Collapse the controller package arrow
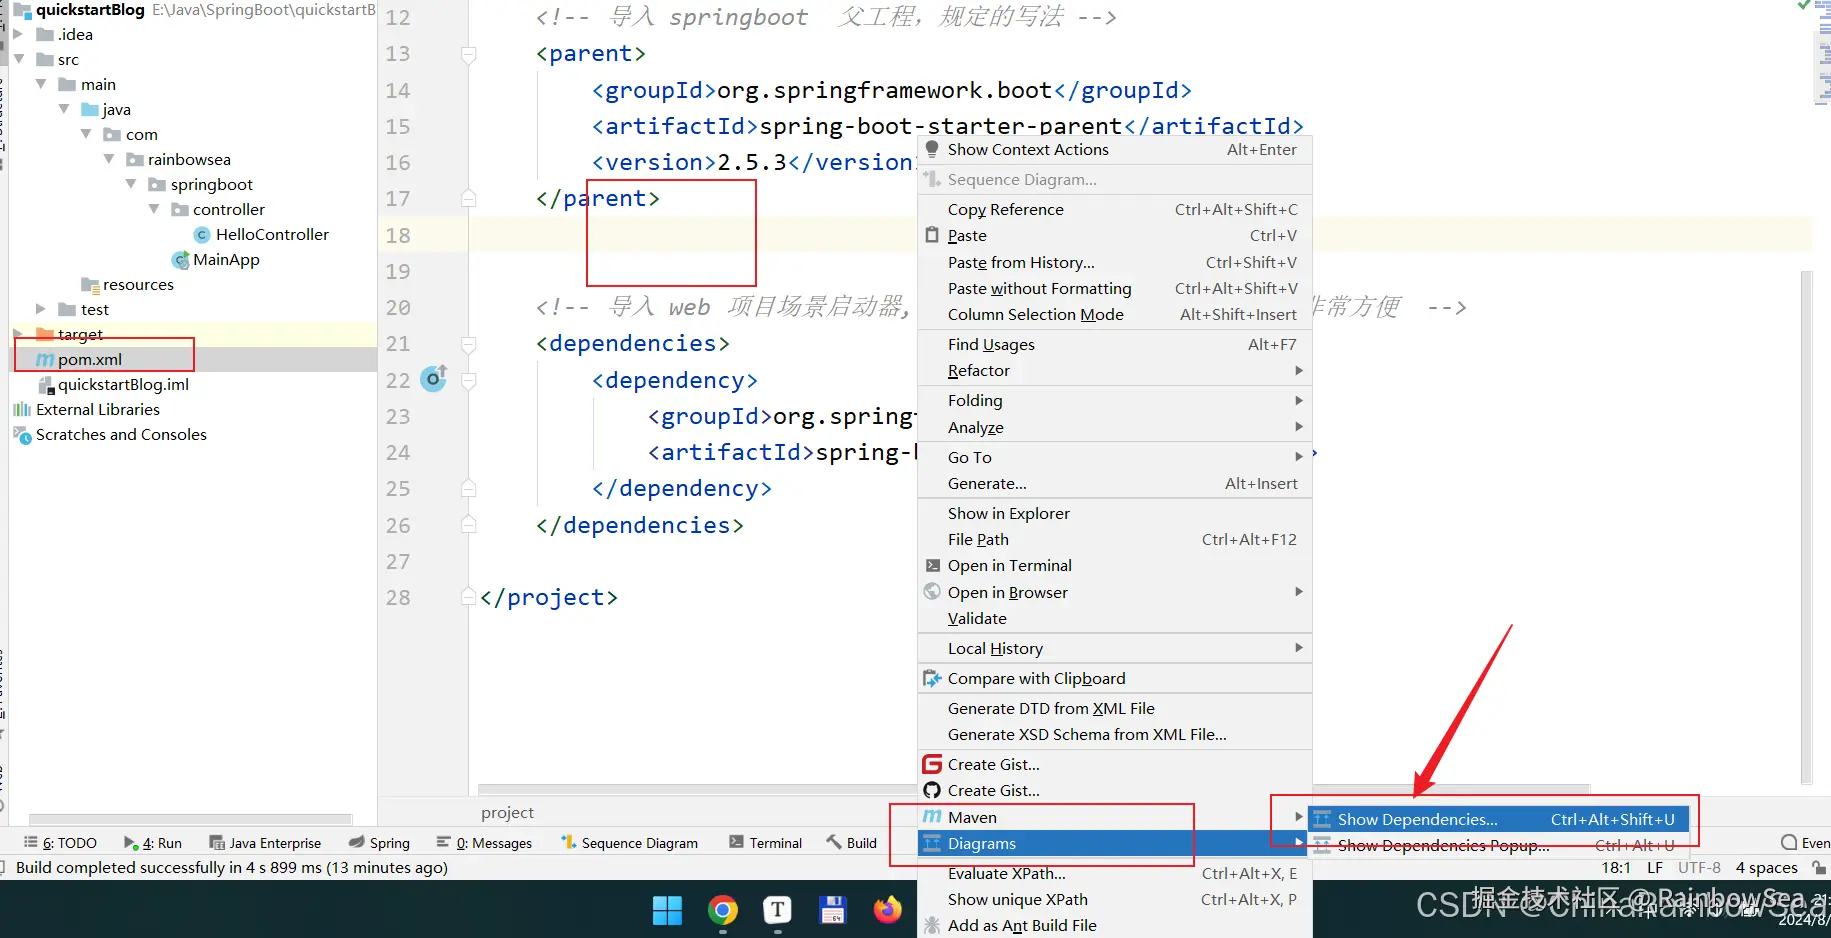 (154, 209)
